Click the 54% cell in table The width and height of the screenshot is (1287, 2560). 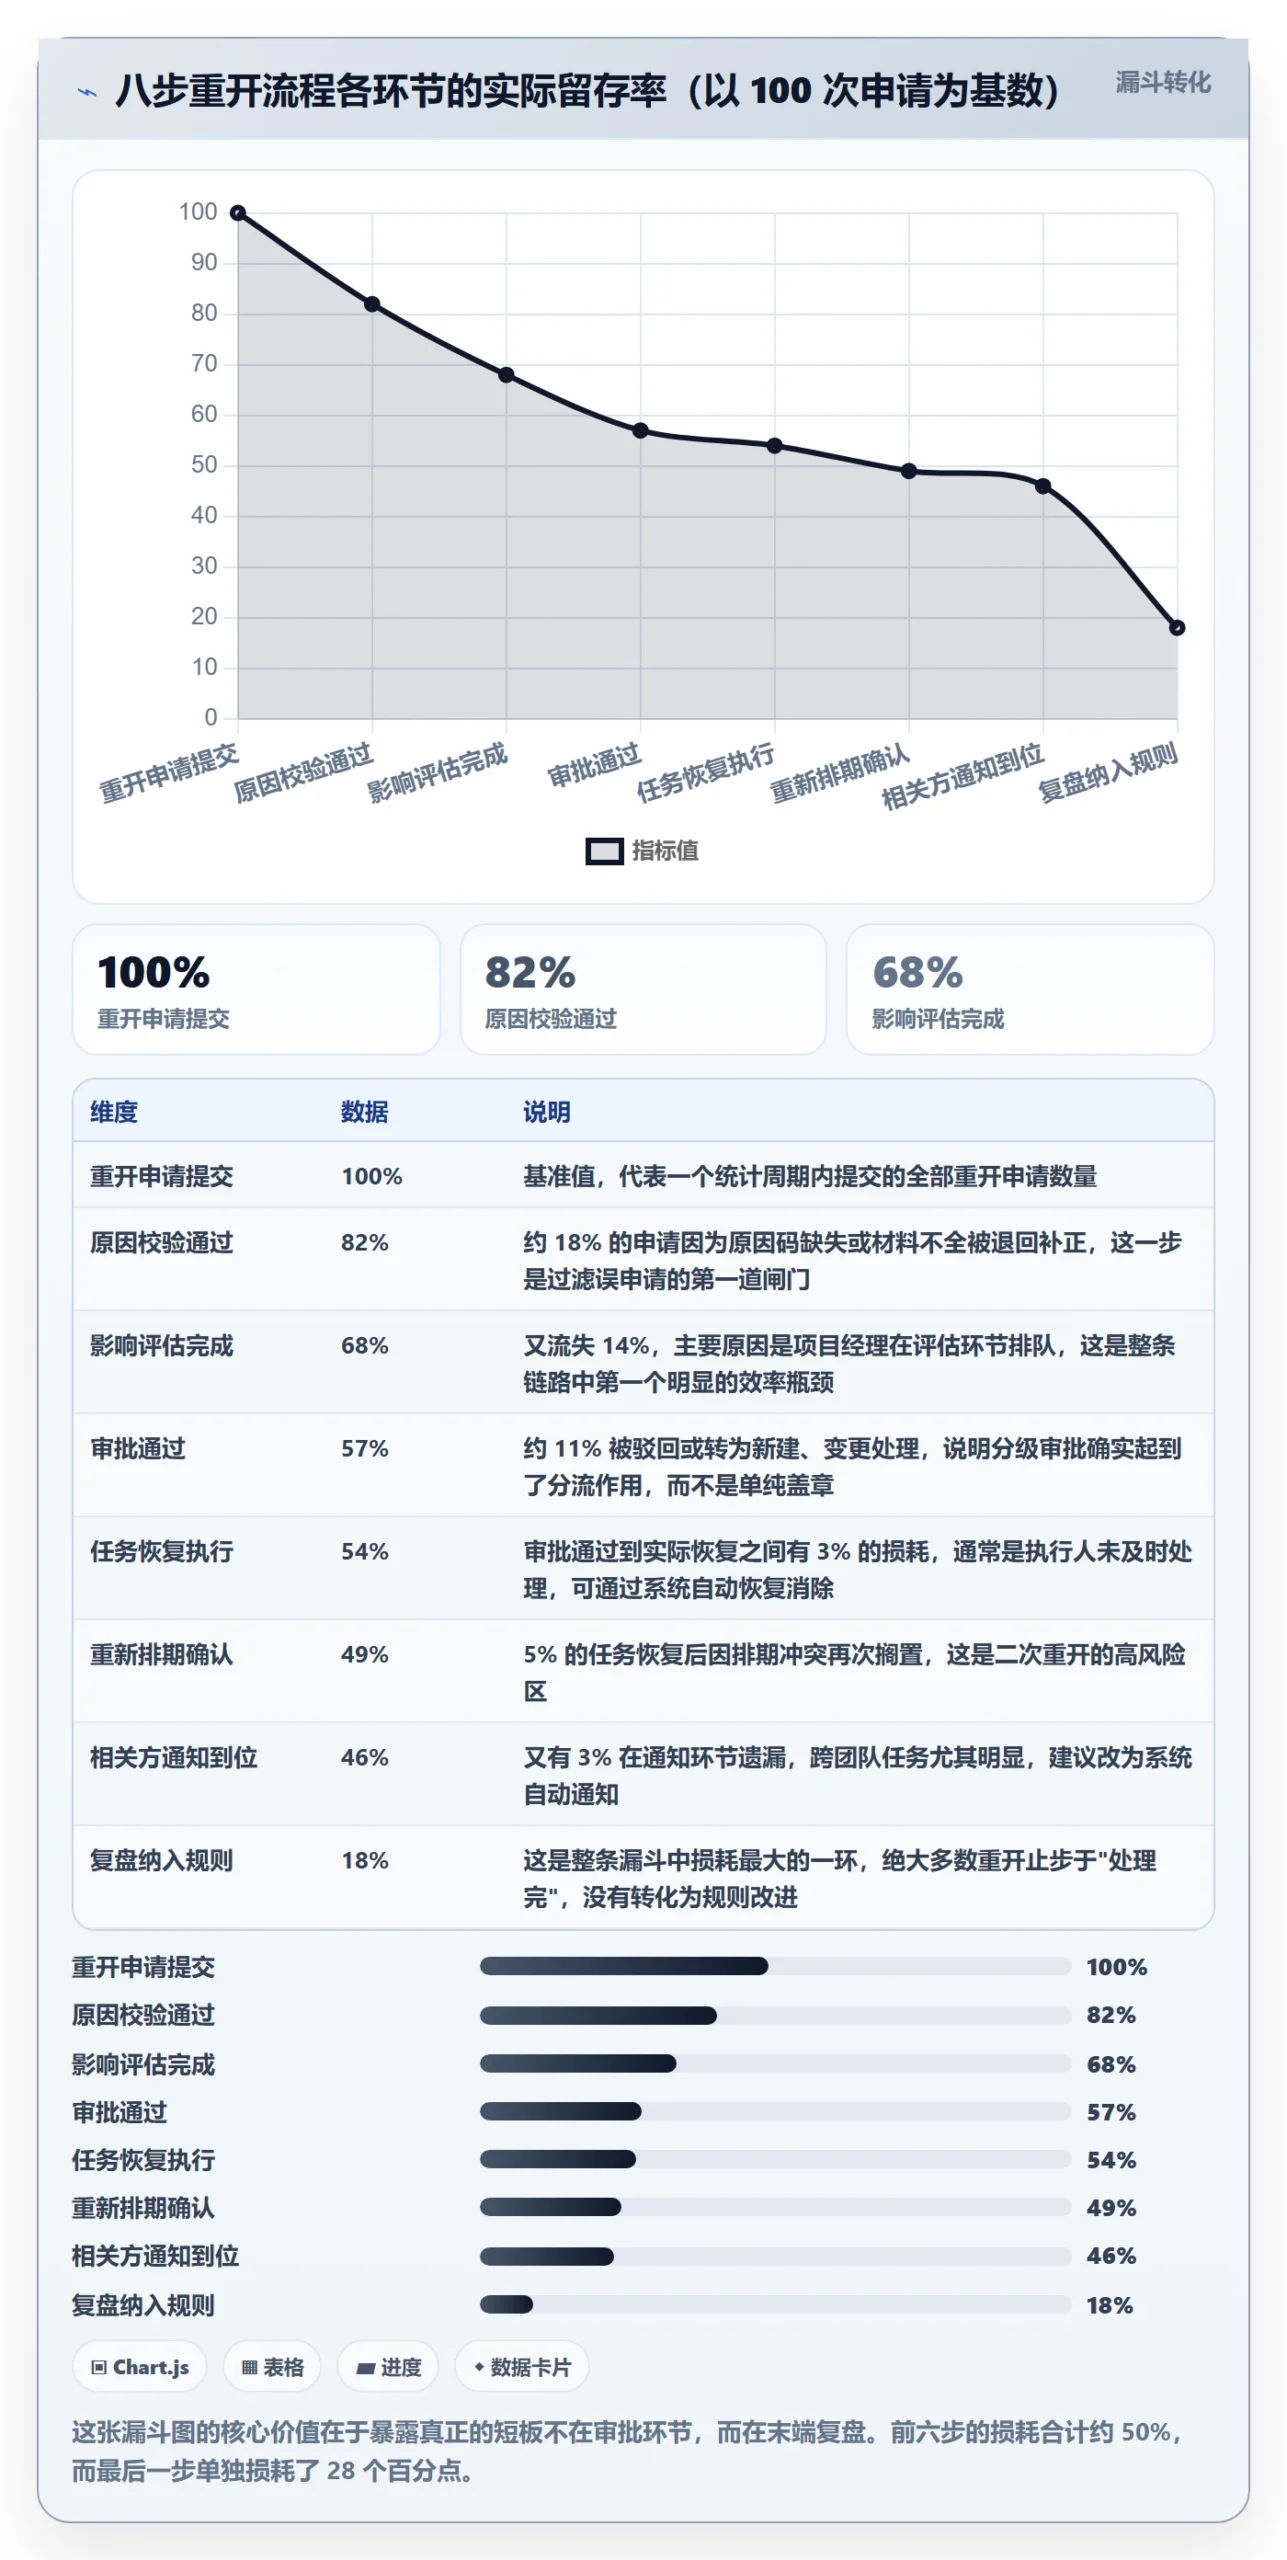[x=365, y=1552]
